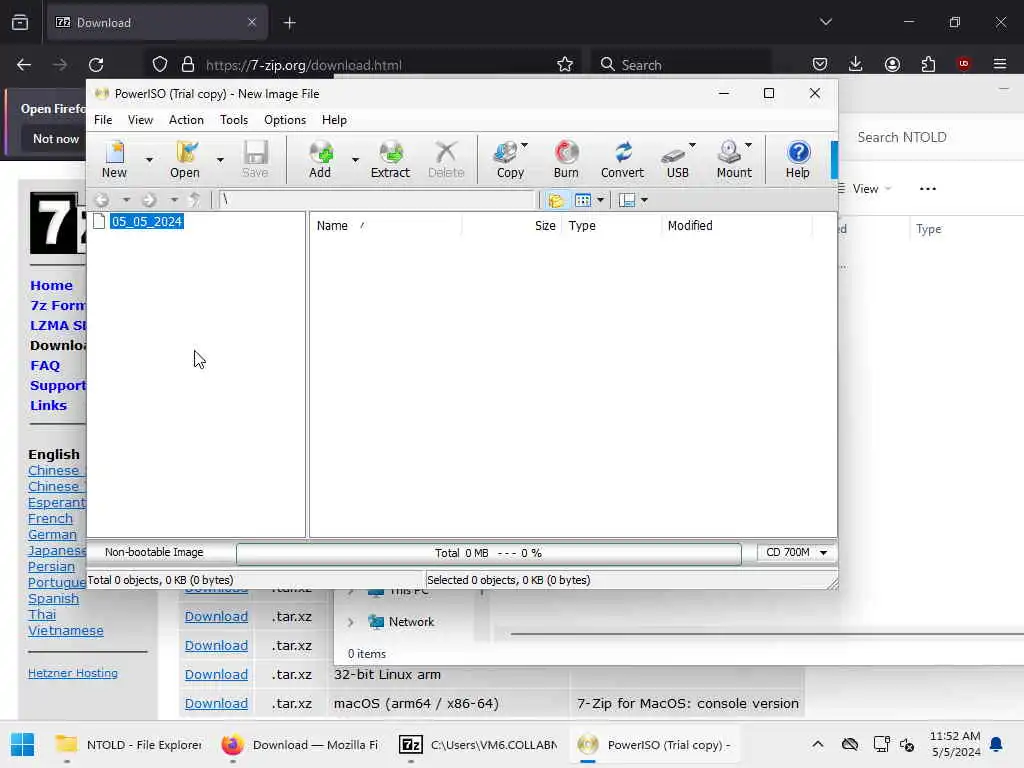Image resolution: width=1024 pixels, height=768 pixels.
Task: Show hidden system tray icons chevron
Action: (x=818, y=744)
